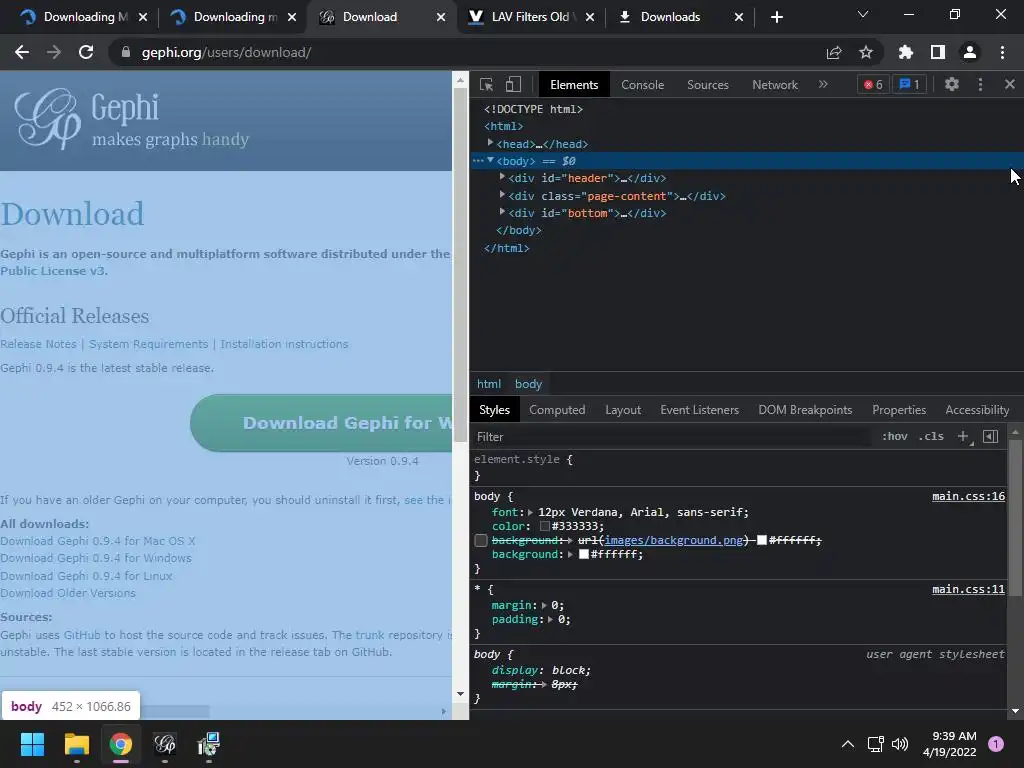
Task: Activate the inspect element picker icon
Action: pyautogui.click(x=487, y=84)
